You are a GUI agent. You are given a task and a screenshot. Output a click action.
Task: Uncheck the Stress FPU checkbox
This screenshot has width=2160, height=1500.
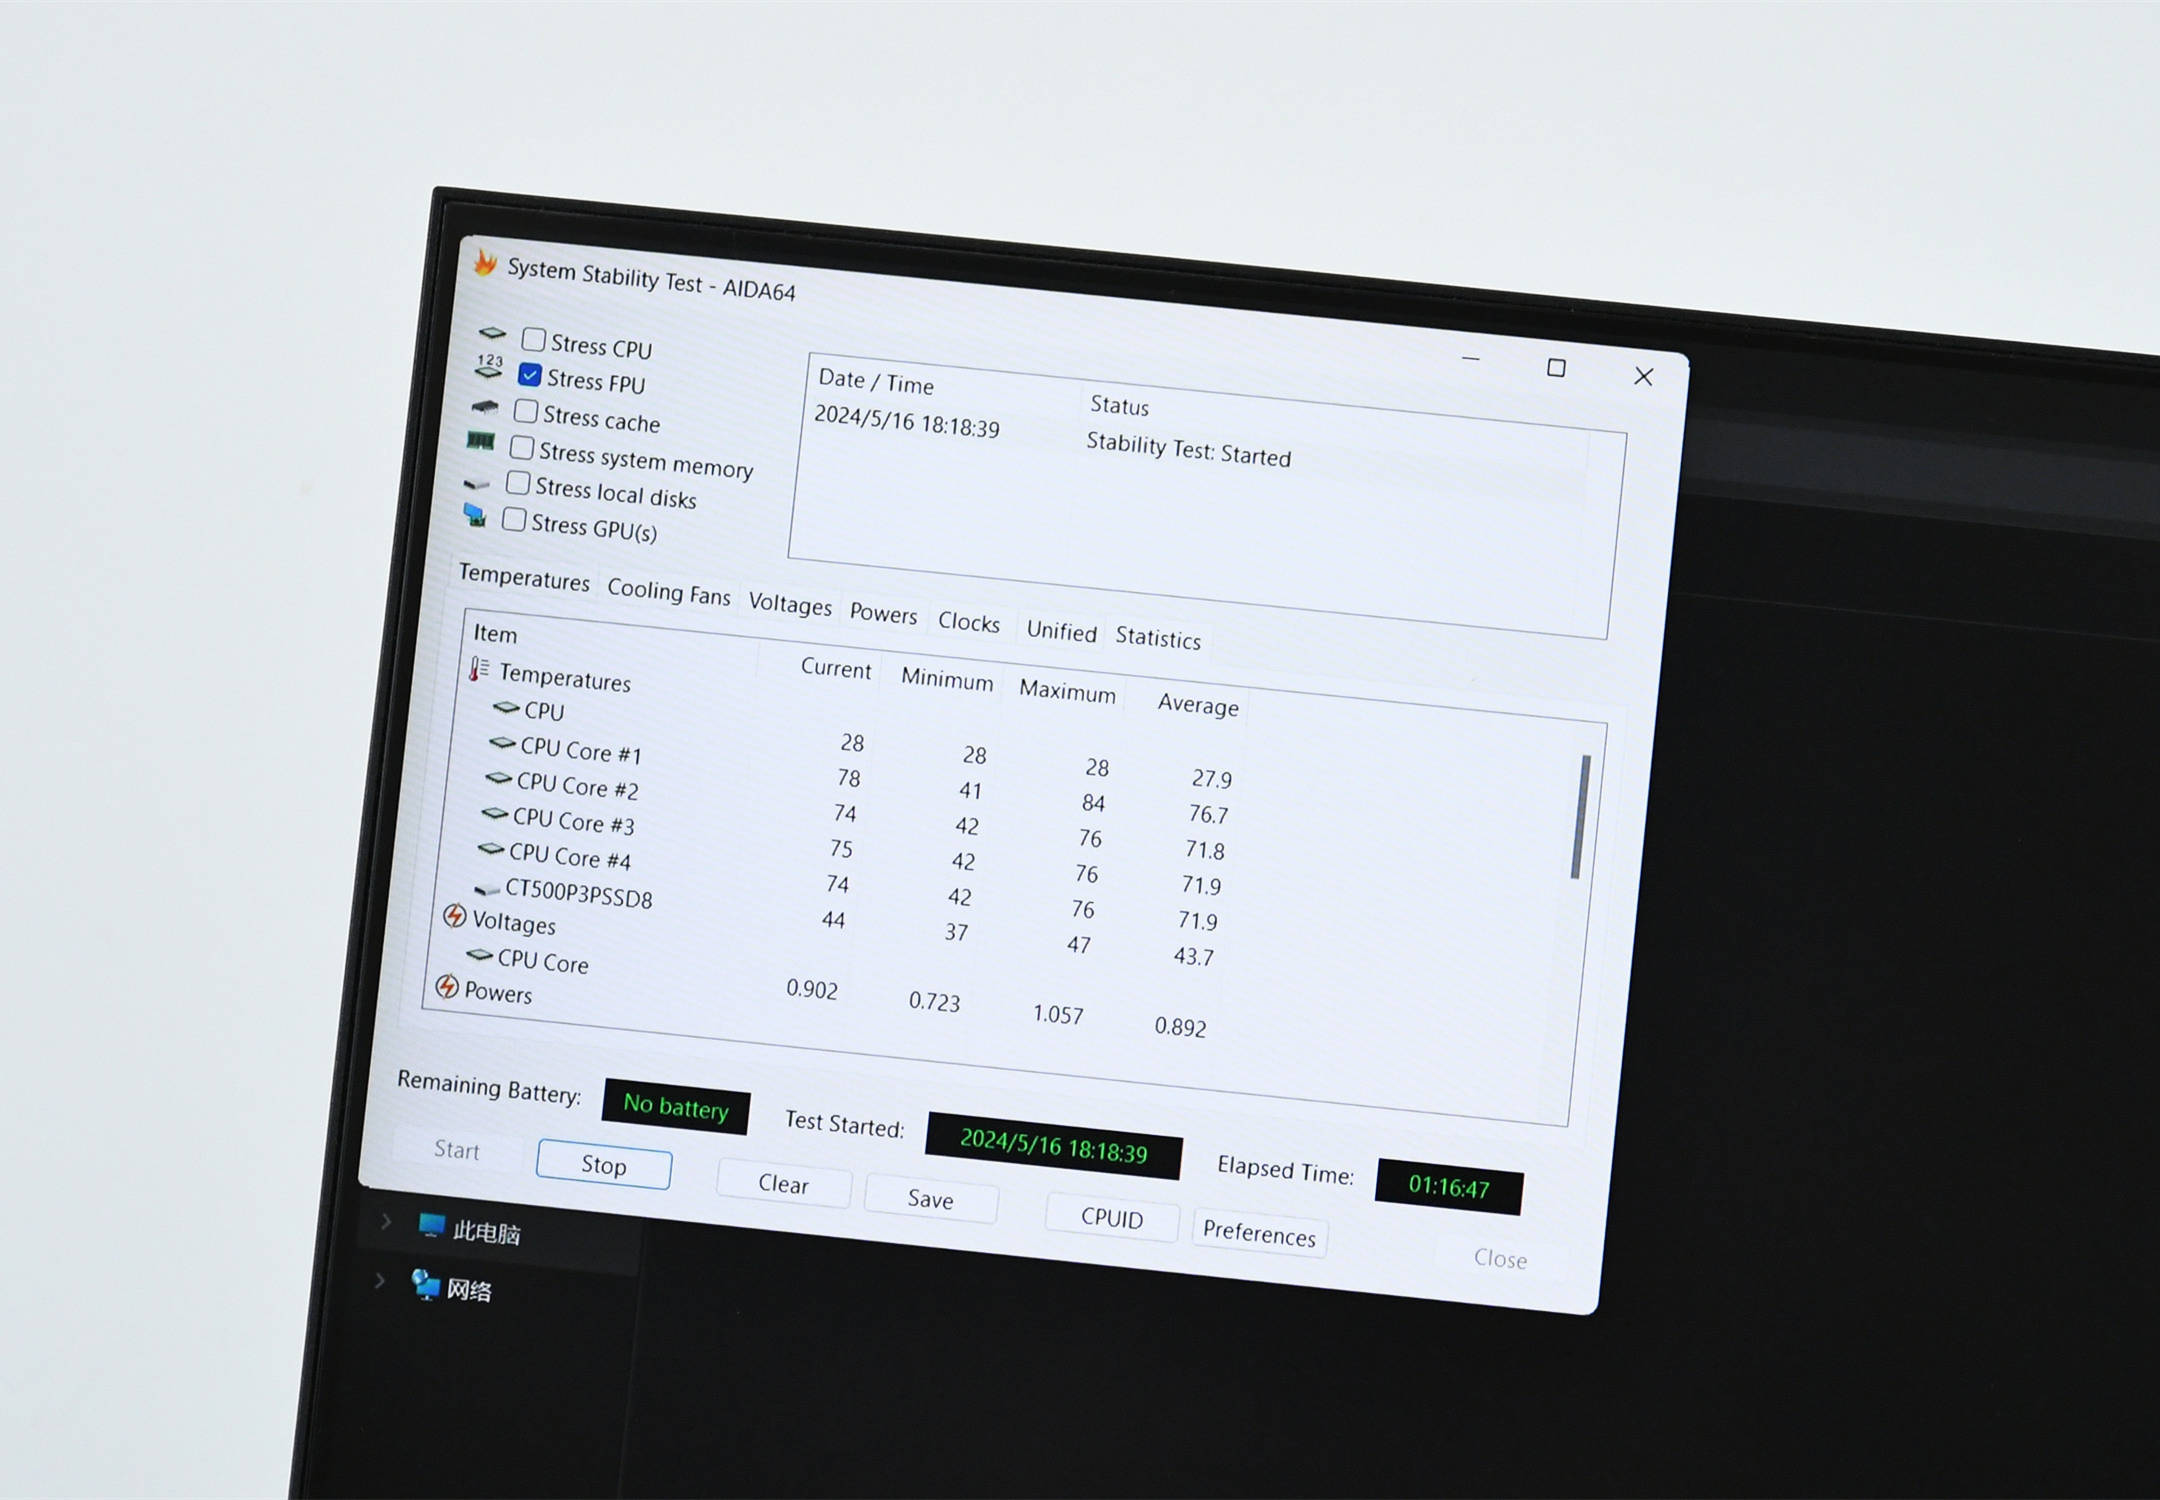[530, 375]
